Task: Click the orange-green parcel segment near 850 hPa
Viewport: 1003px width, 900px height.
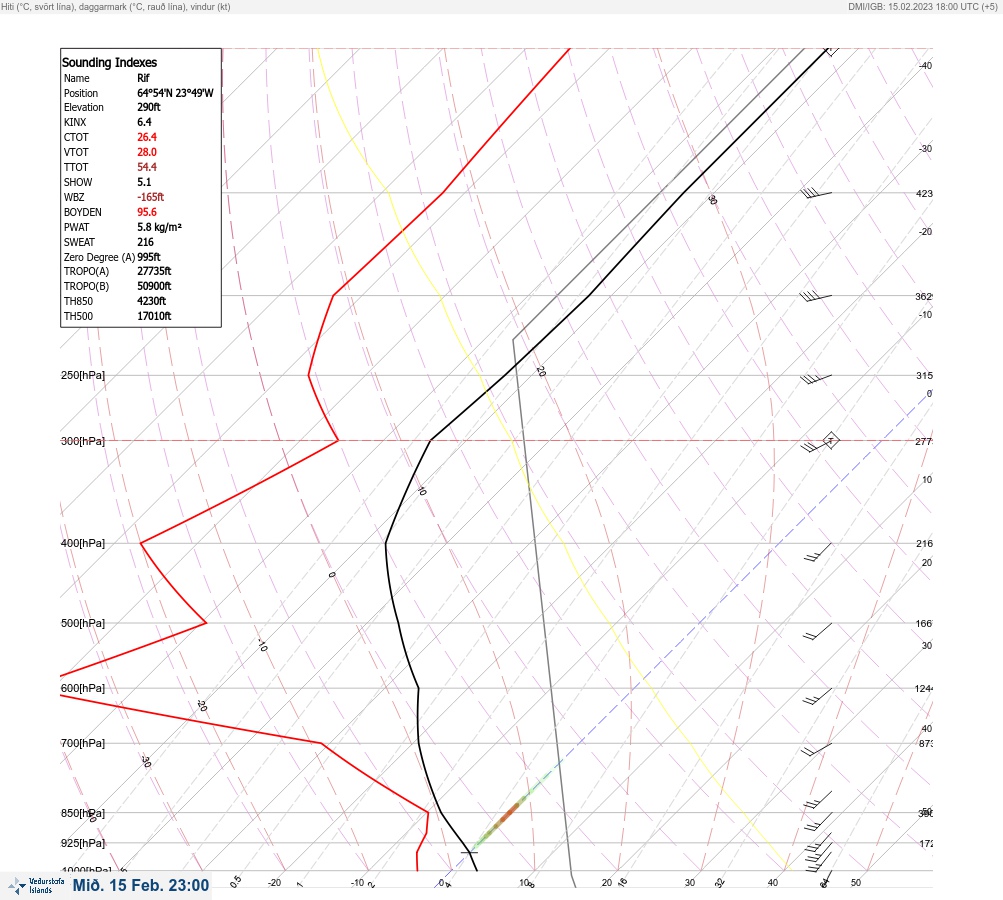Action: click(x=509, y=813)
